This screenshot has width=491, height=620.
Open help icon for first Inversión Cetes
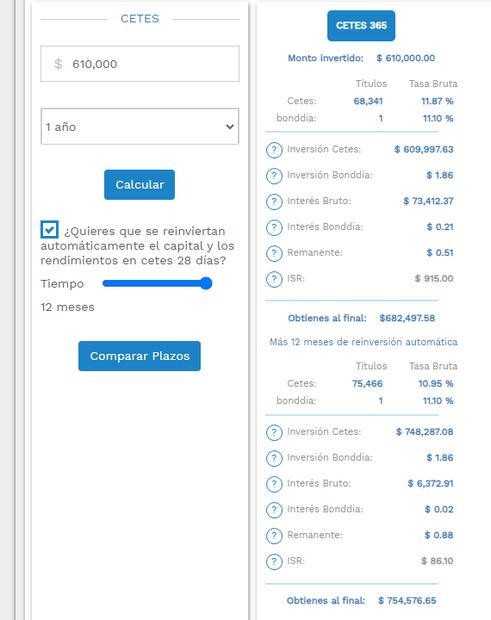tap(274, 150)
